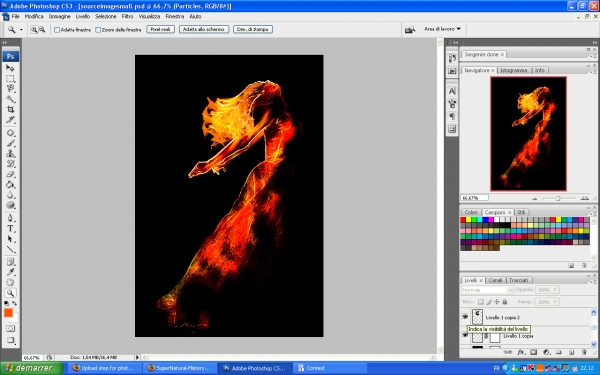Image resolution: width=600 pixels, height=375 pixels.
Task: Add a layer style with fx icon
Action: 521,352
